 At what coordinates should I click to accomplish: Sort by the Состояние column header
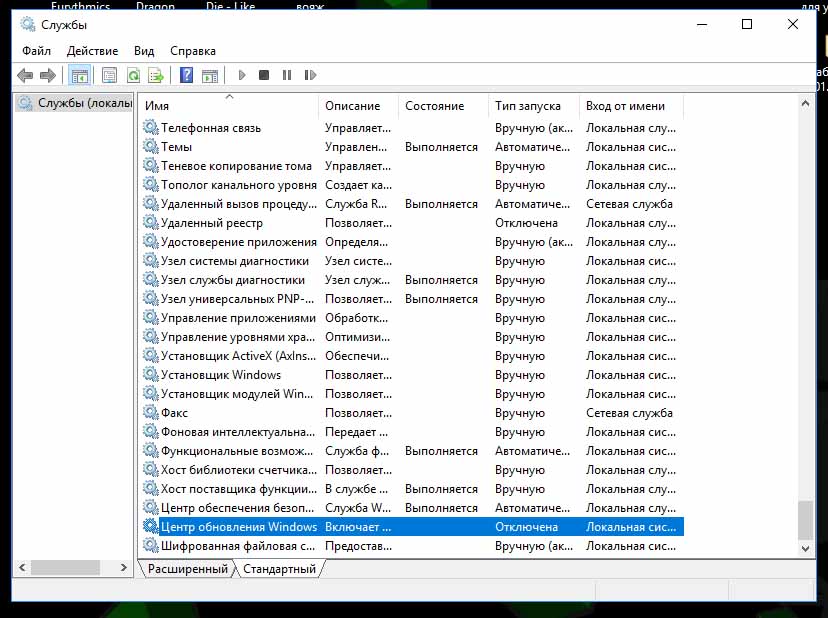point(444,106)
